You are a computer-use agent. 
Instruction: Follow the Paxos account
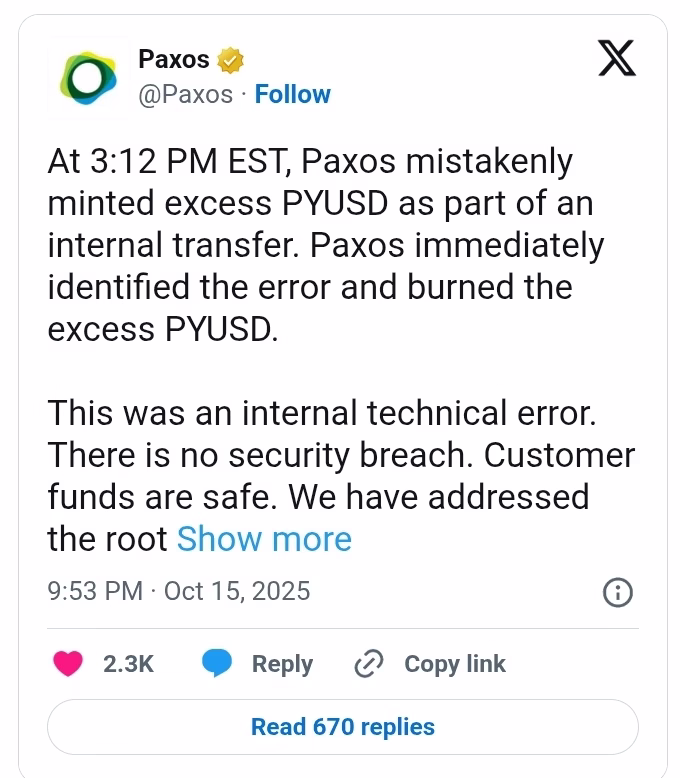292,94
